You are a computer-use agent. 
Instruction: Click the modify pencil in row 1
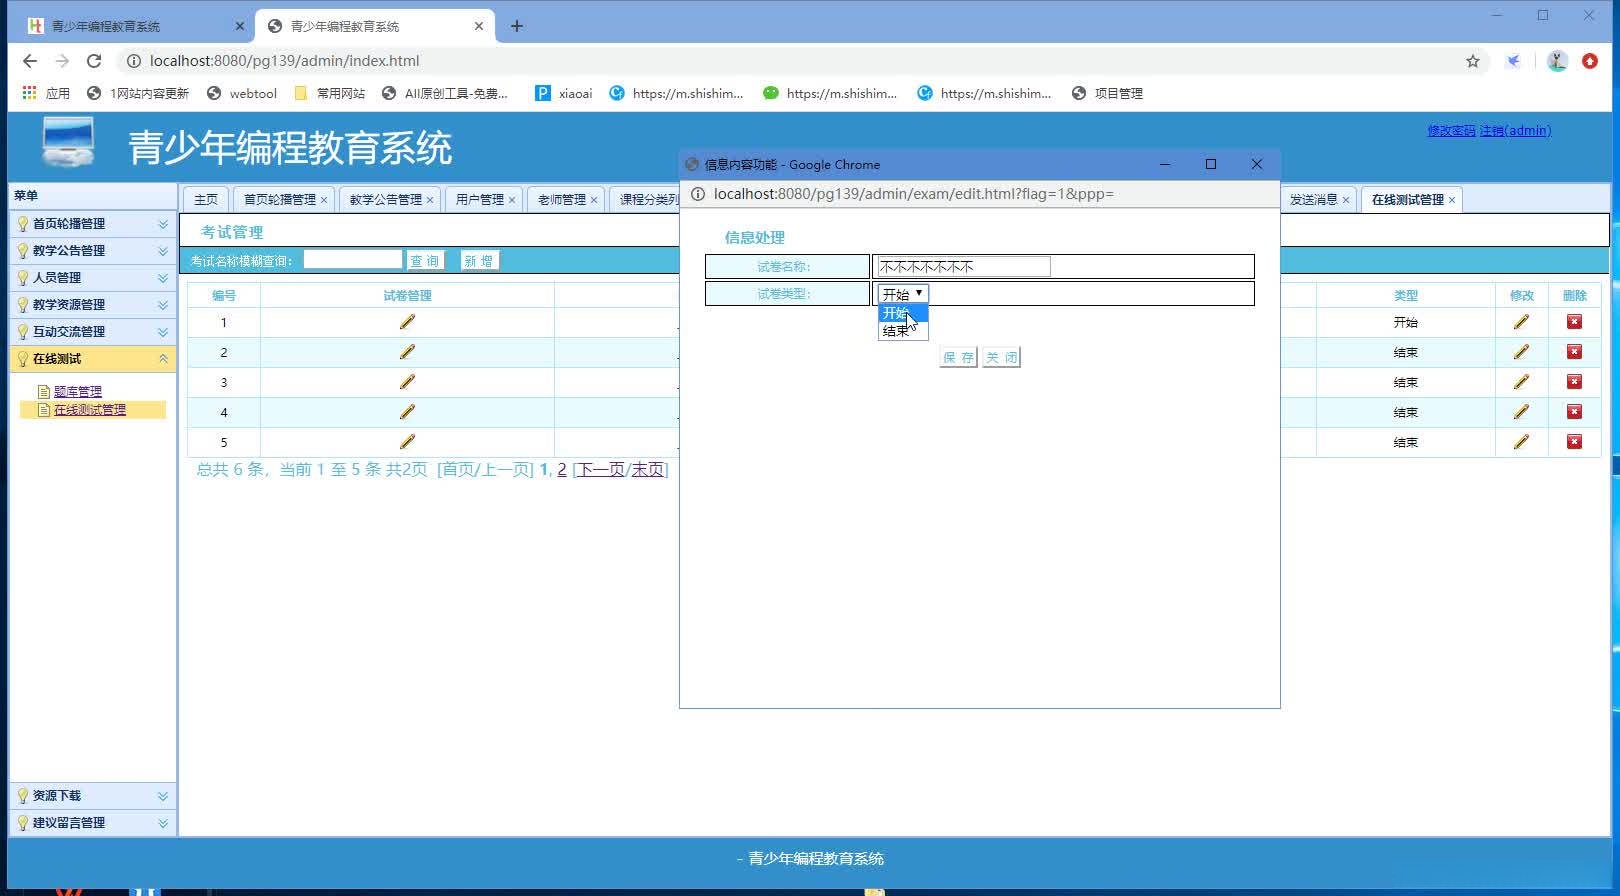[x=1521, y=322]
